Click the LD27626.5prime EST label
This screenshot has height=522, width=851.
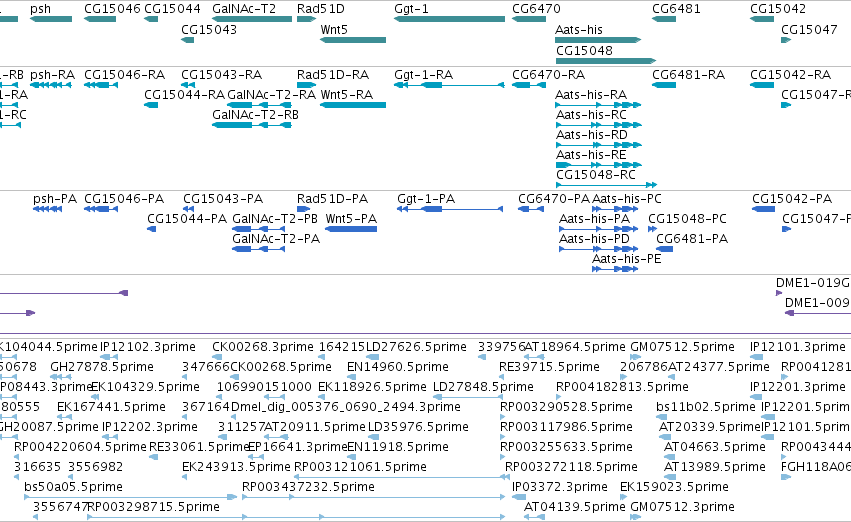[x=416, y=347]
